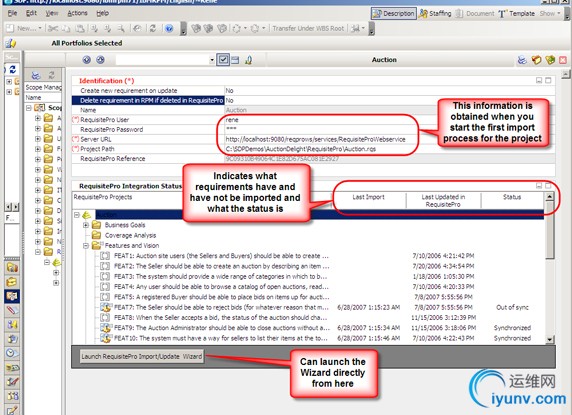Click the Auction project icon in integration tree
The image size is (572, 415).
(x=86, y=215)
